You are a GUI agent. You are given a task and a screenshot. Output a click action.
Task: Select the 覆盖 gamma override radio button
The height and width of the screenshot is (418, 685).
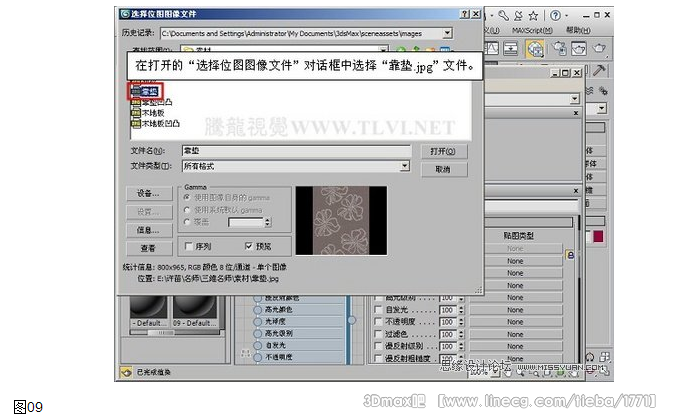click(187, 222)
